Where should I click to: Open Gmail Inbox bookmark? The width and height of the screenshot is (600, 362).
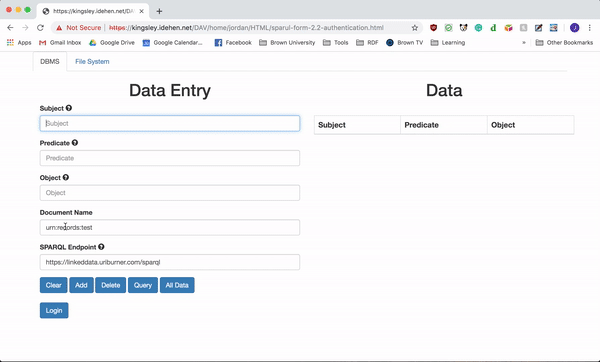(x=60, y=42)
